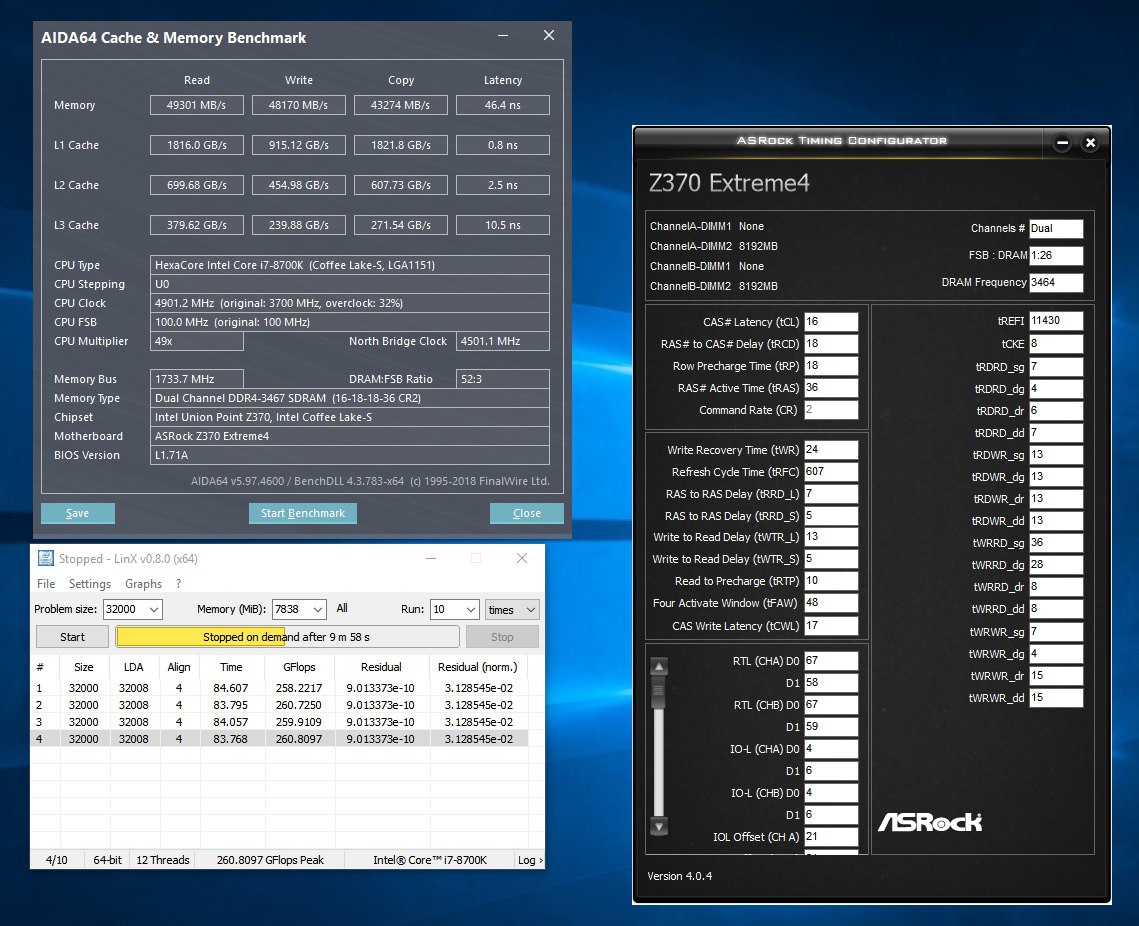This screenshot has height=926, width=1139.
Task: Click the L3 Cache Copy value 271.54 GB/s
Action: coord(400,225)
